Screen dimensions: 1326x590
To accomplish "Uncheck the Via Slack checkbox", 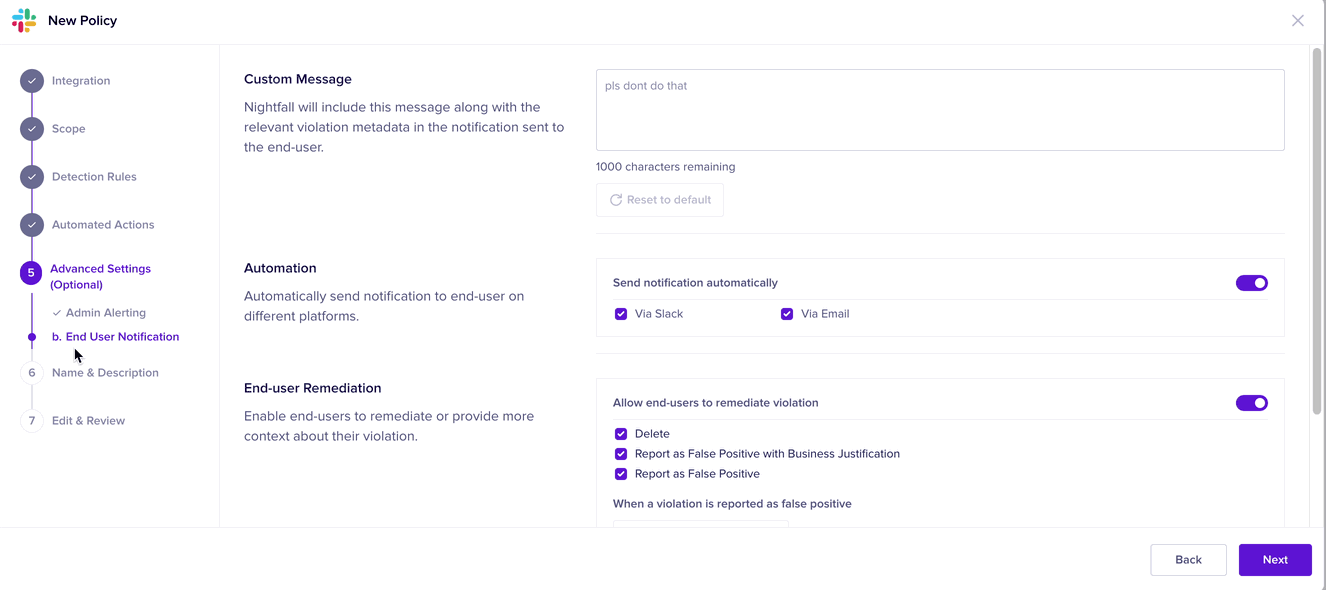I will (x=621, y=314).
